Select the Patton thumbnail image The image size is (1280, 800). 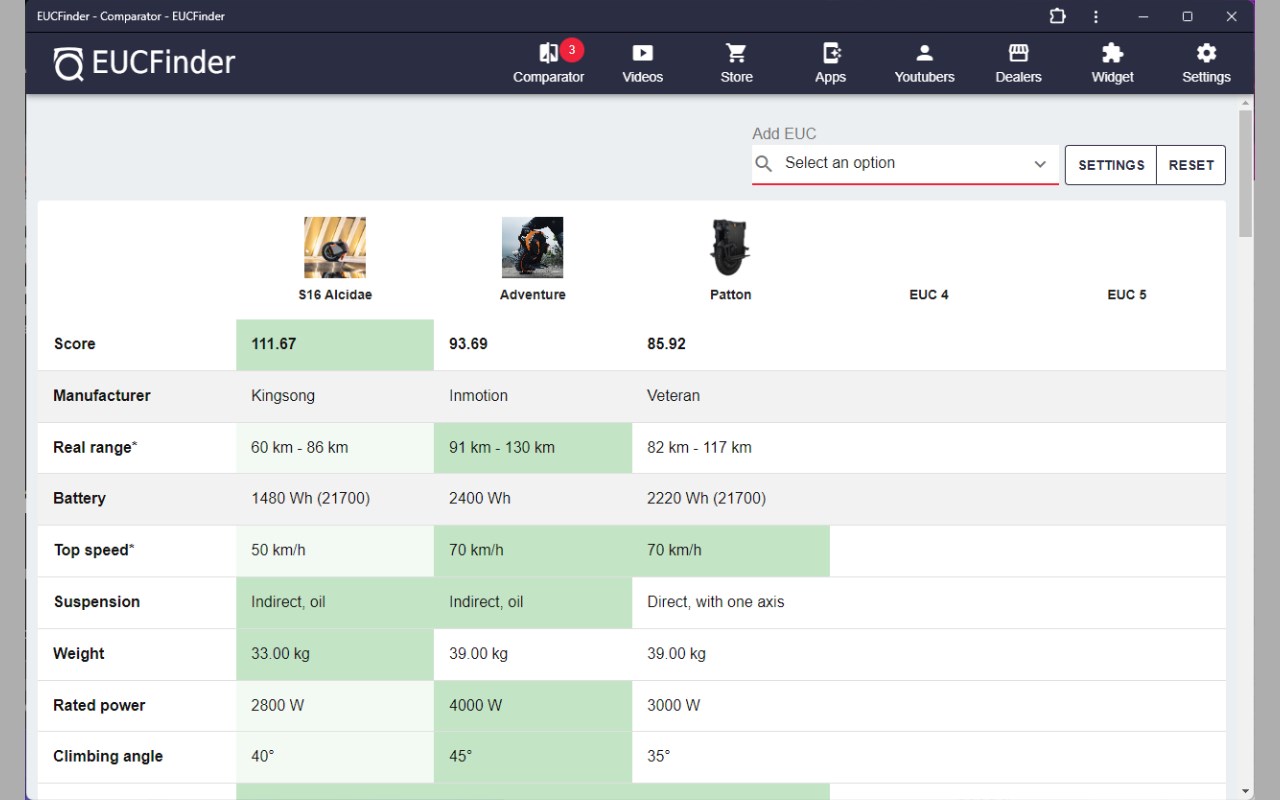click(730, 248)
